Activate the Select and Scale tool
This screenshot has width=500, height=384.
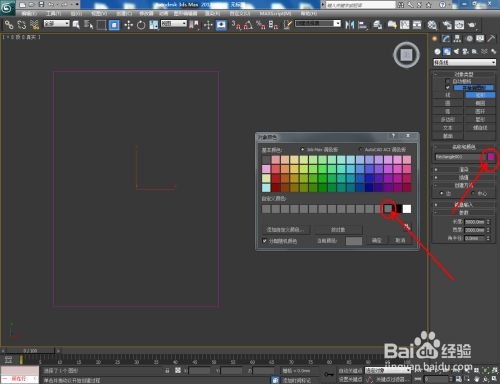pos(154,25)
